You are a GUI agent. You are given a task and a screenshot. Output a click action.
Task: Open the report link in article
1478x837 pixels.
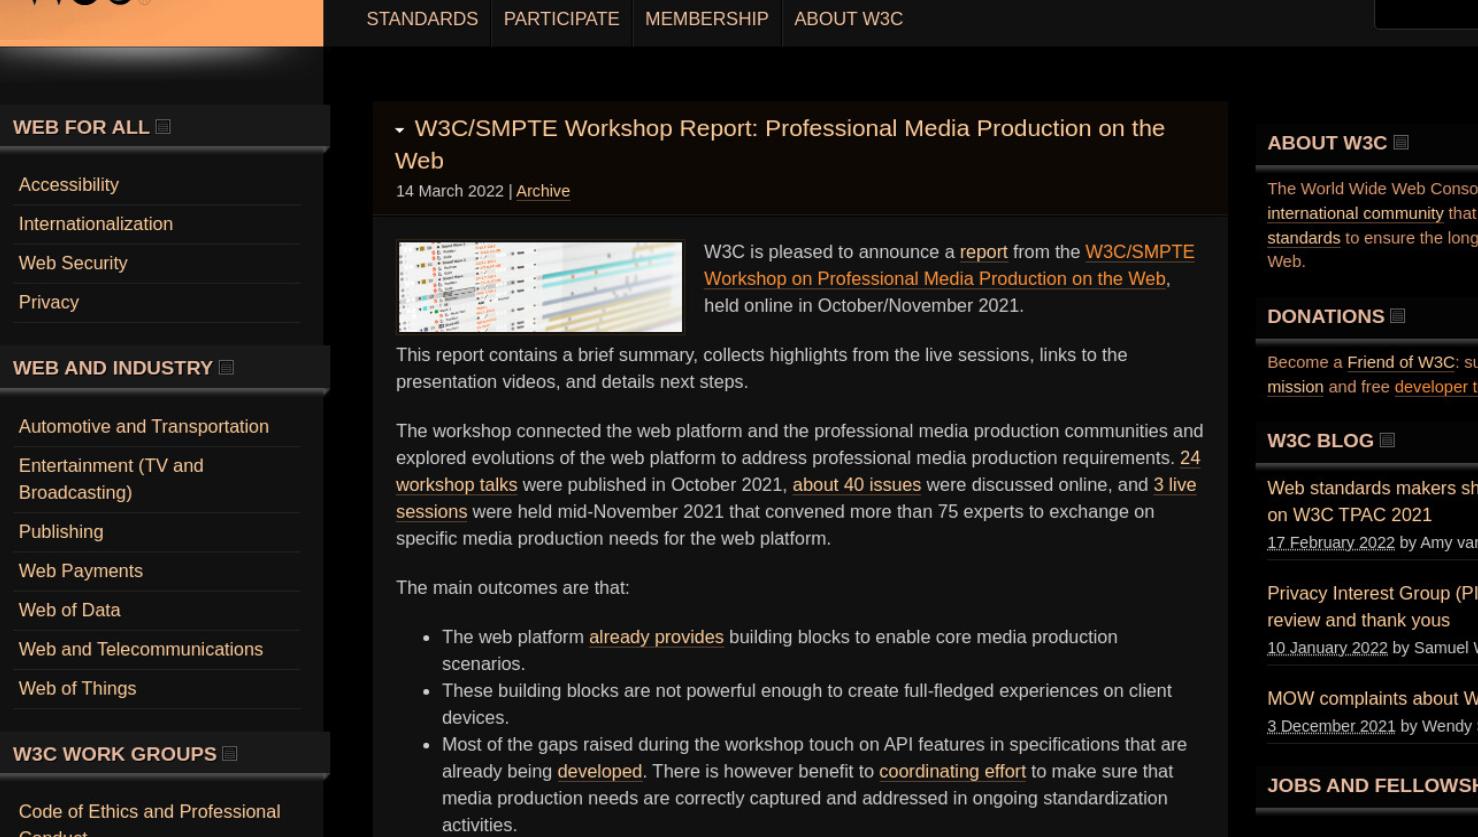click(x=983, y=252)
